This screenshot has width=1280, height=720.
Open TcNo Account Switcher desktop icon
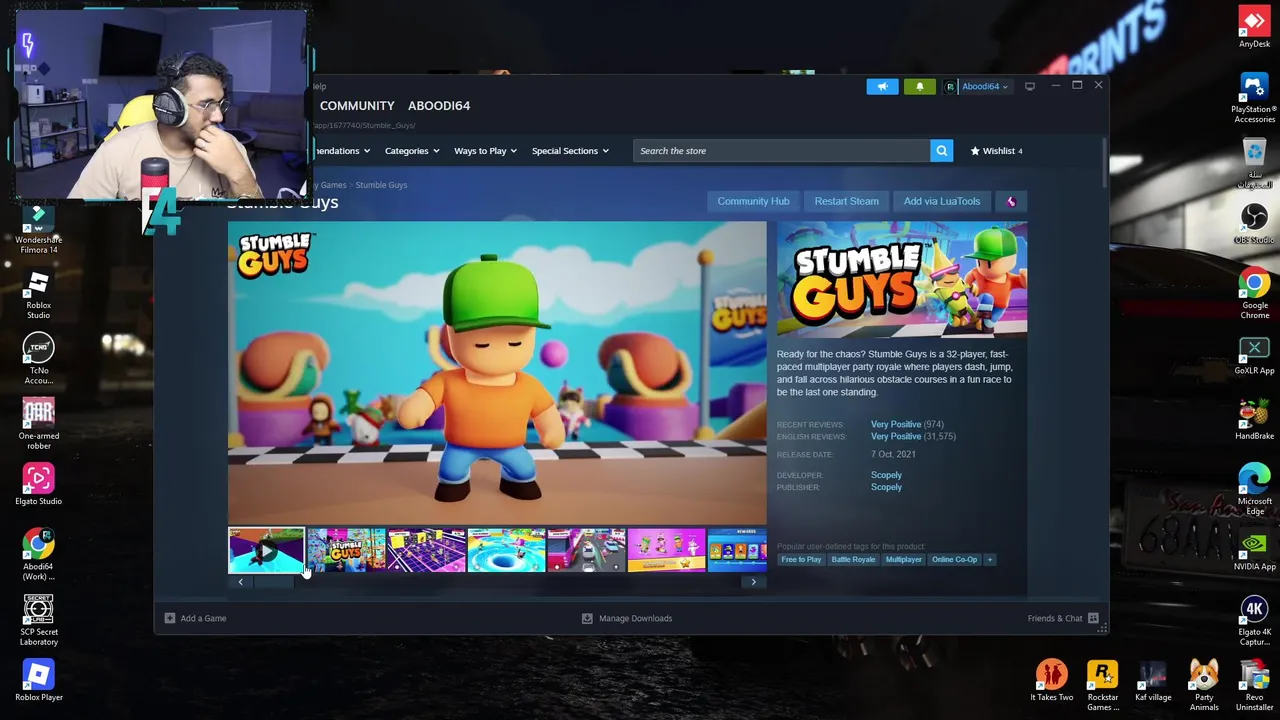(38, 360)
